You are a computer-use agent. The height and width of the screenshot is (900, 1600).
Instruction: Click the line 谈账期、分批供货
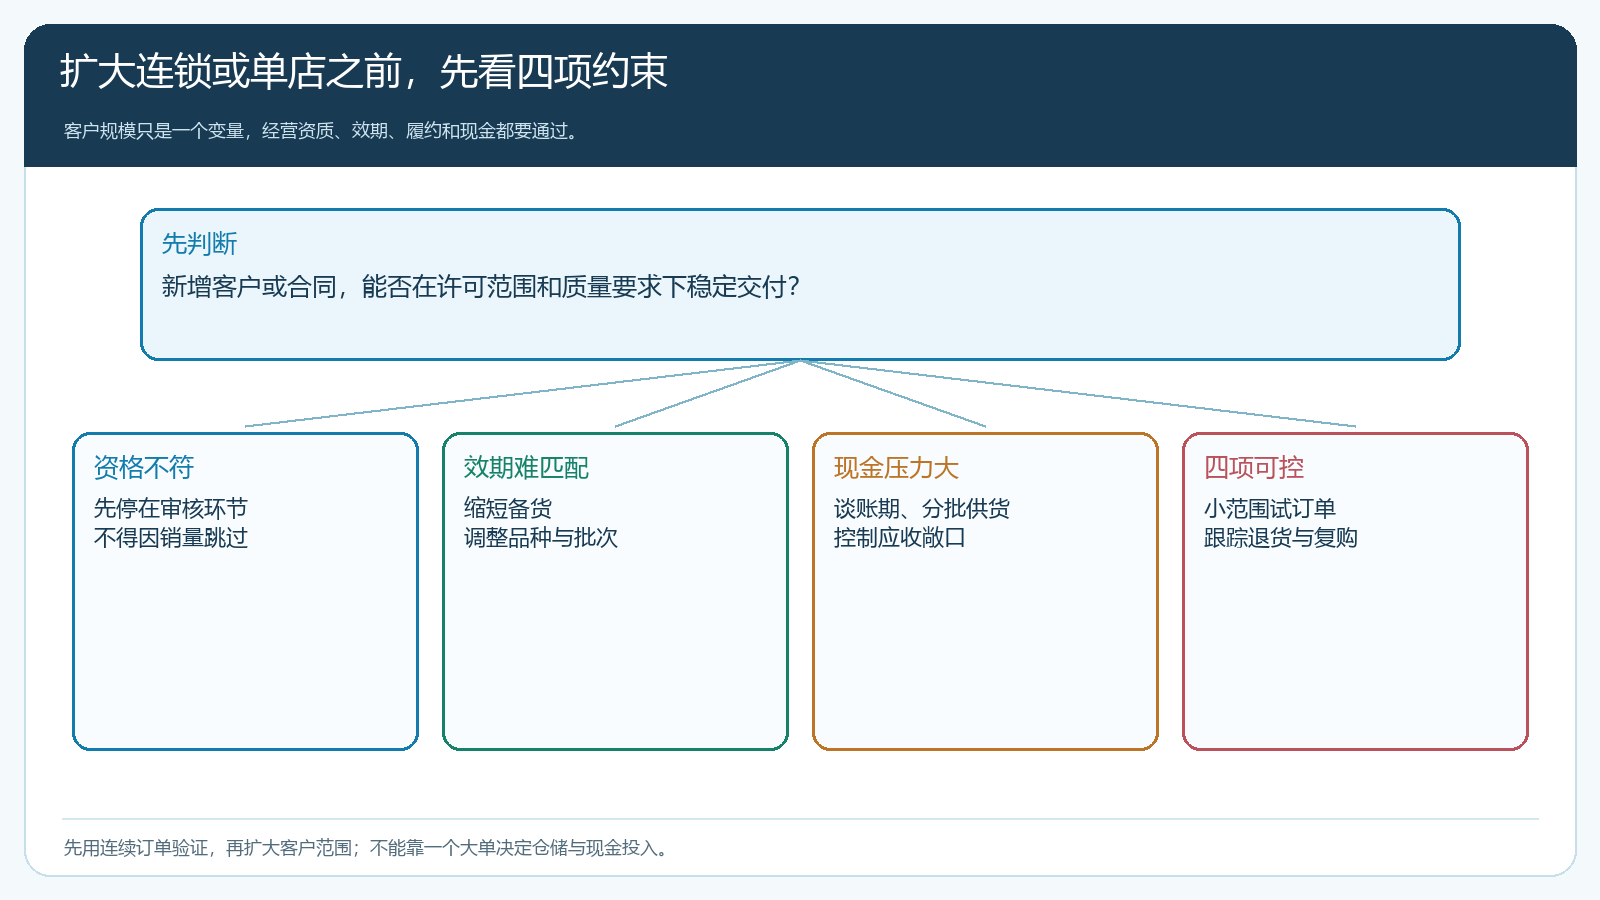[x=921, y=508]
